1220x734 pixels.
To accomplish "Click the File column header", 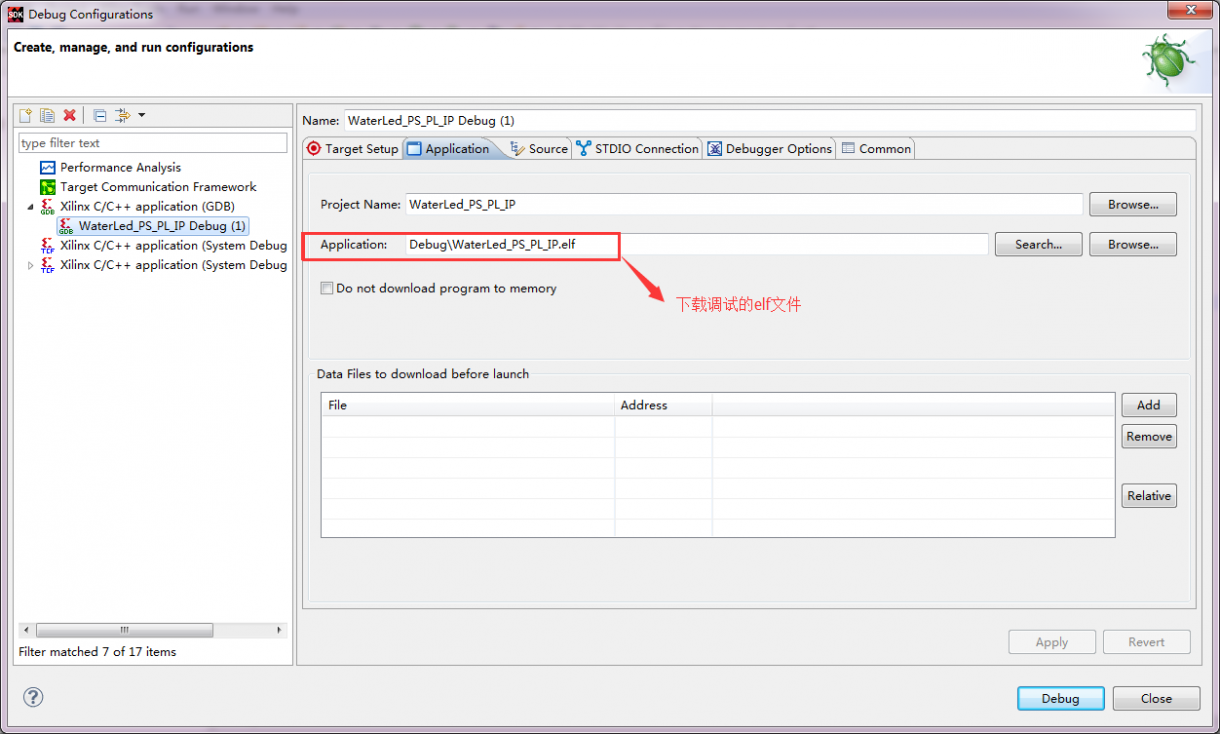I will (x=467, y=405).
